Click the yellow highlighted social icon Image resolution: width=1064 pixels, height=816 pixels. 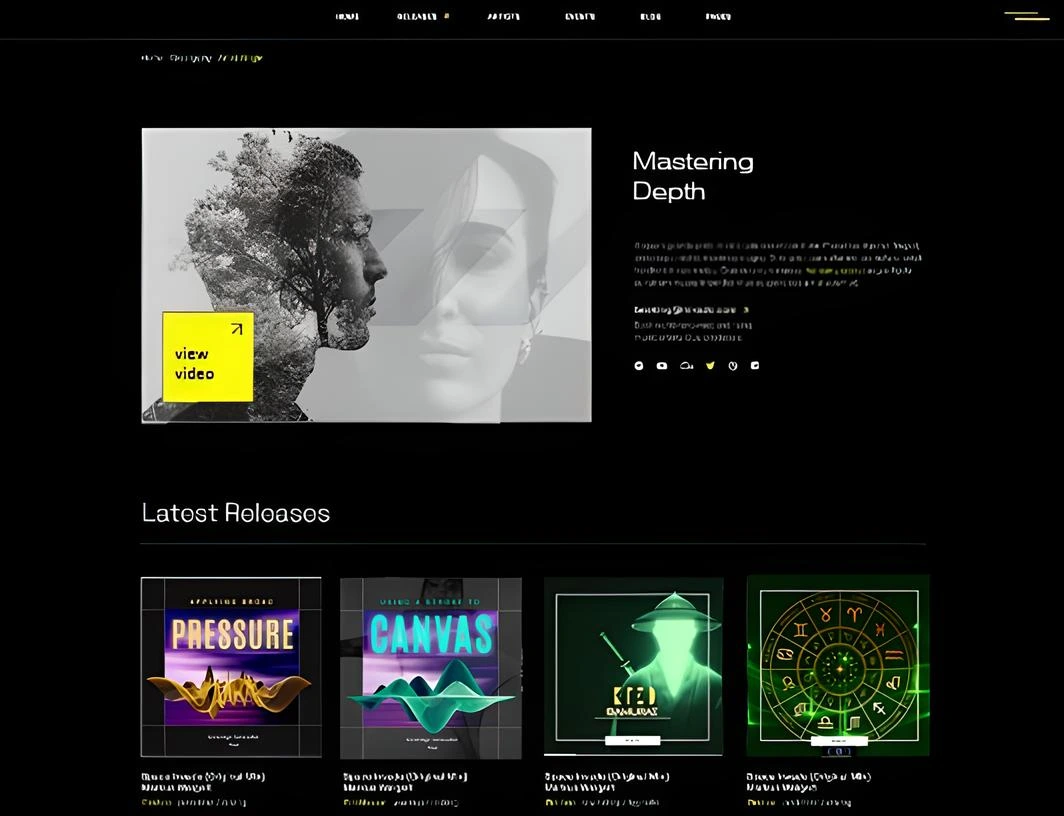click(x=710, y=366)
